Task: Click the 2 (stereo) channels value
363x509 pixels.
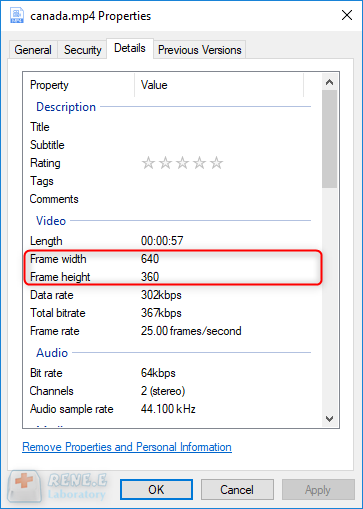Action: 163,391
